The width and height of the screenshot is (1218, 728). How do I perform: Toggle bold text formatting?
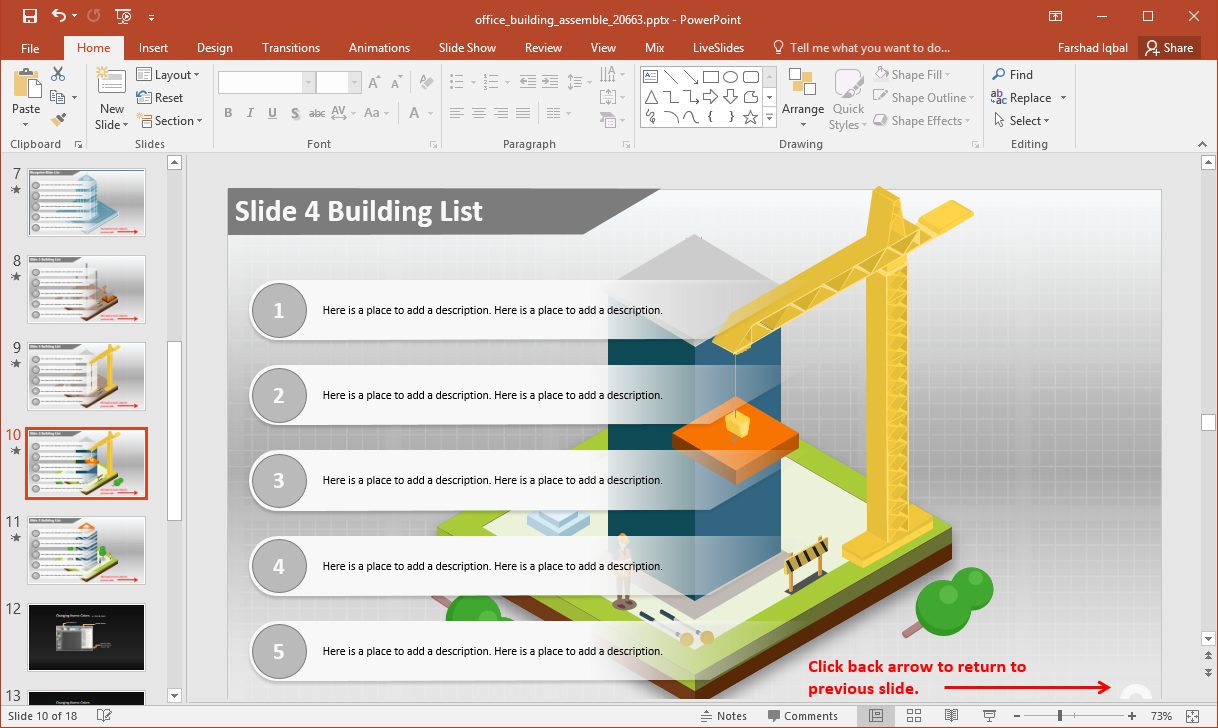[x=228, y=113]
